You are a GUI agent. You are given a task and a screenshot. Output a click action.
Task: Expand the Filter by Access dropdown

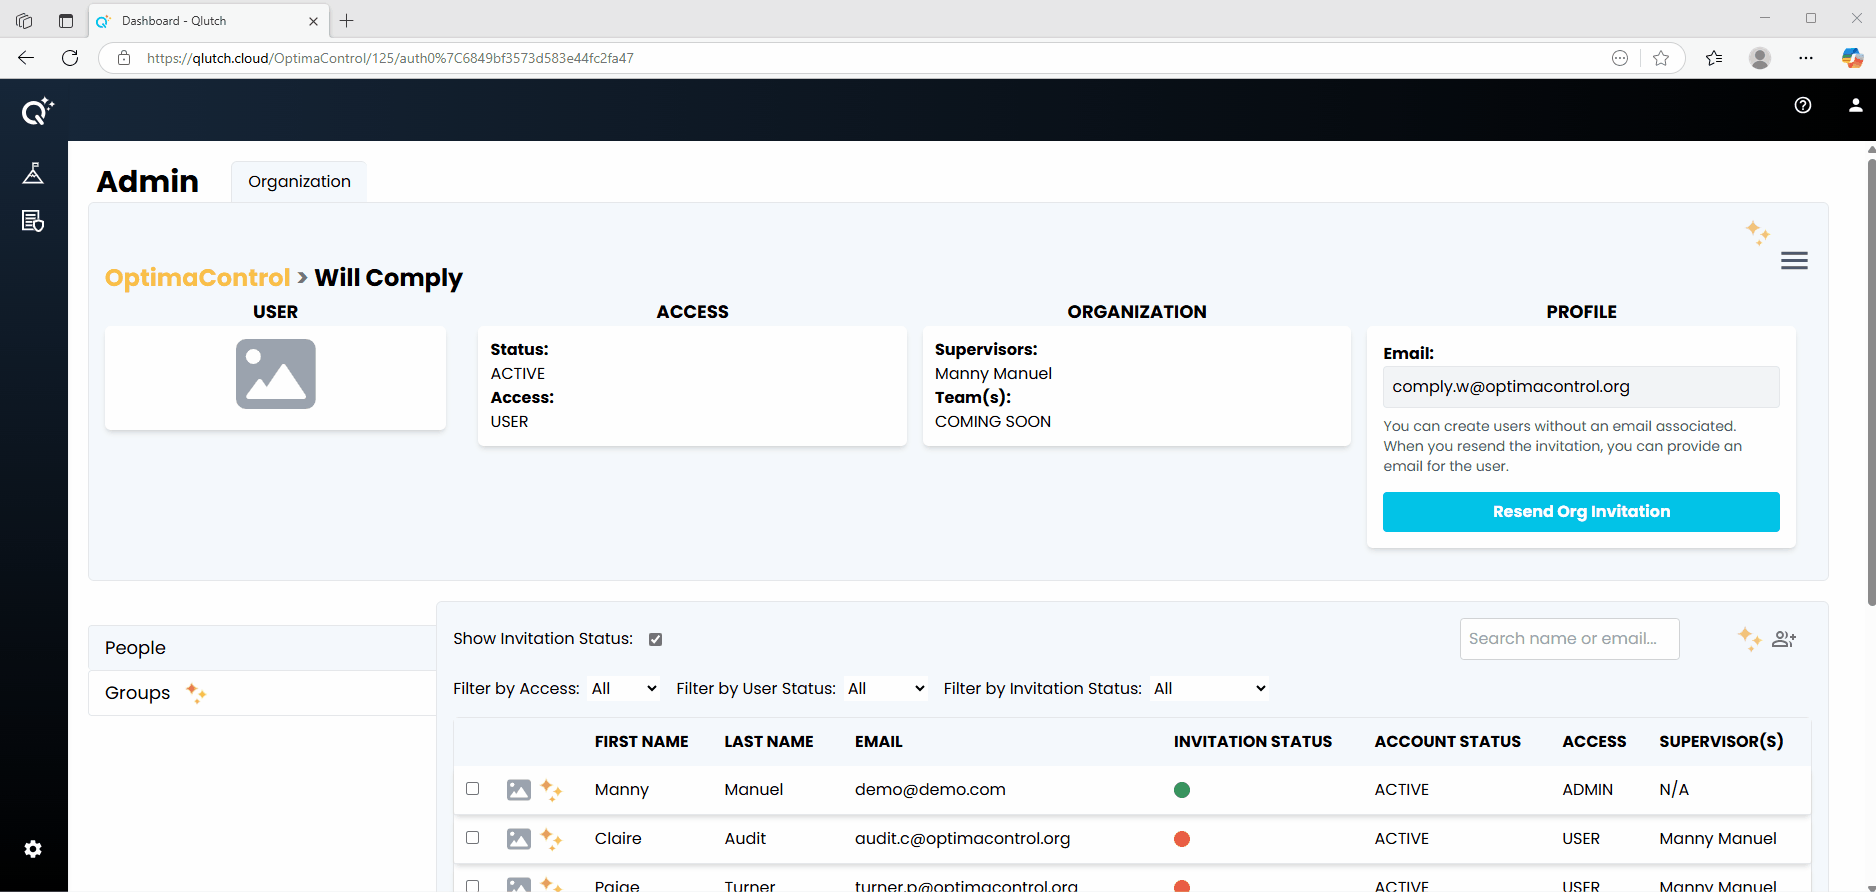(x=623, y=688)
